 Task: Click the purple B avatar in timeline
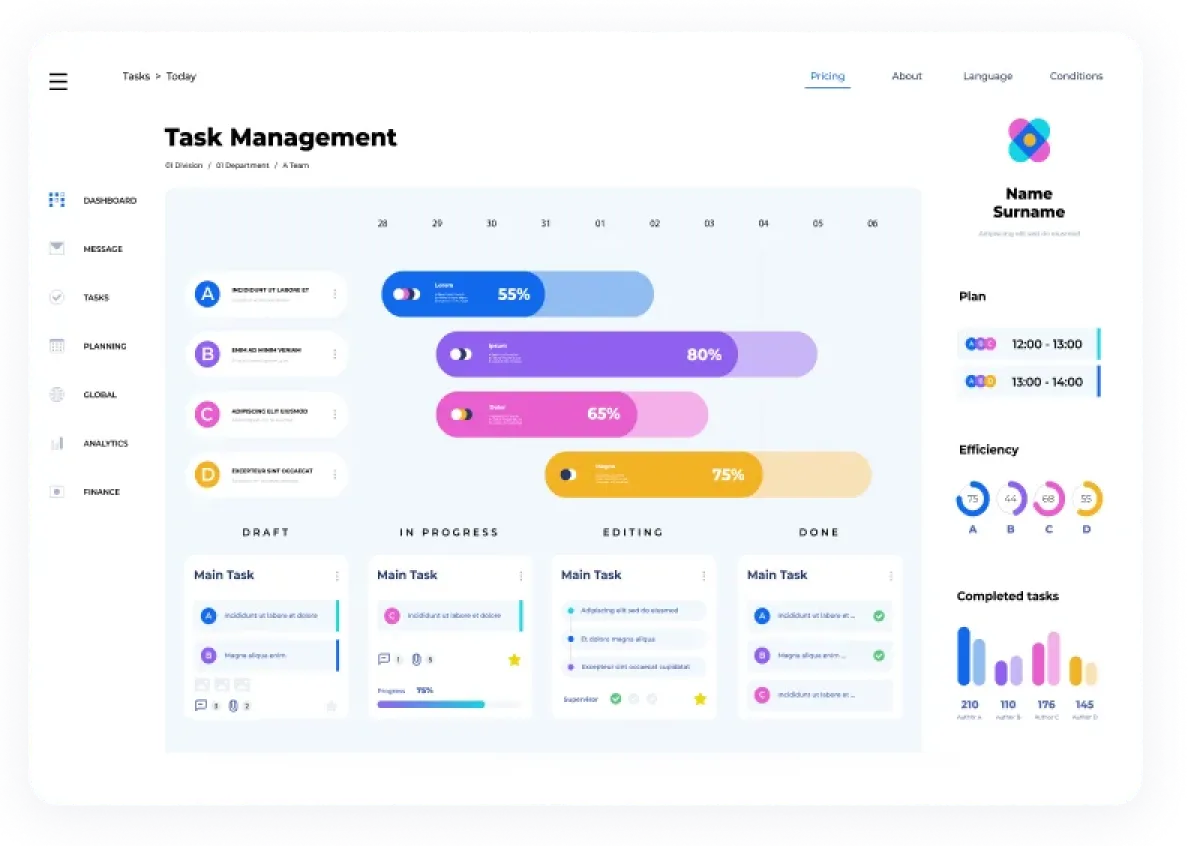[207, 354]
